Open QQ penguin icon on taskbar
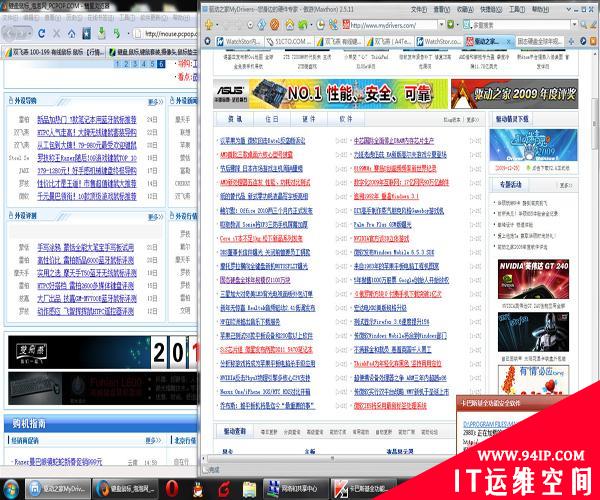The width and height of the screenshot is (600, 500). pos(198,489)
